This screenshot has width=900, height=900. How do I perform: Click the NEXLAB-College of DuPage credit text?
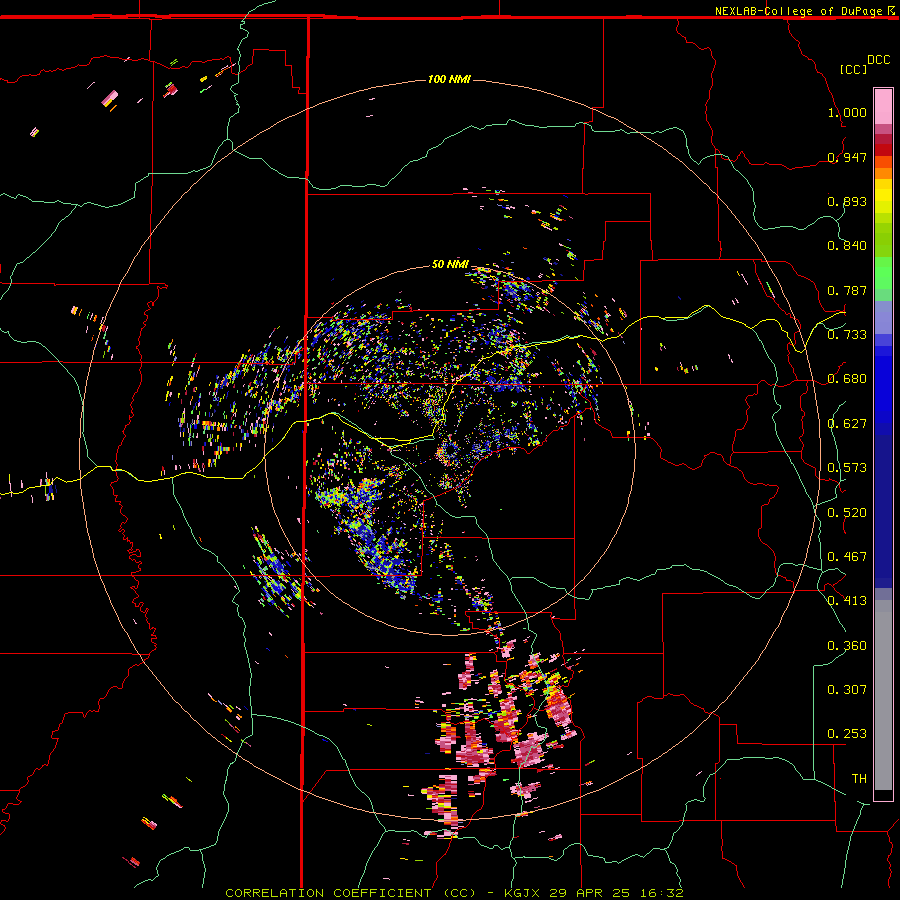[x=799, y=11]
